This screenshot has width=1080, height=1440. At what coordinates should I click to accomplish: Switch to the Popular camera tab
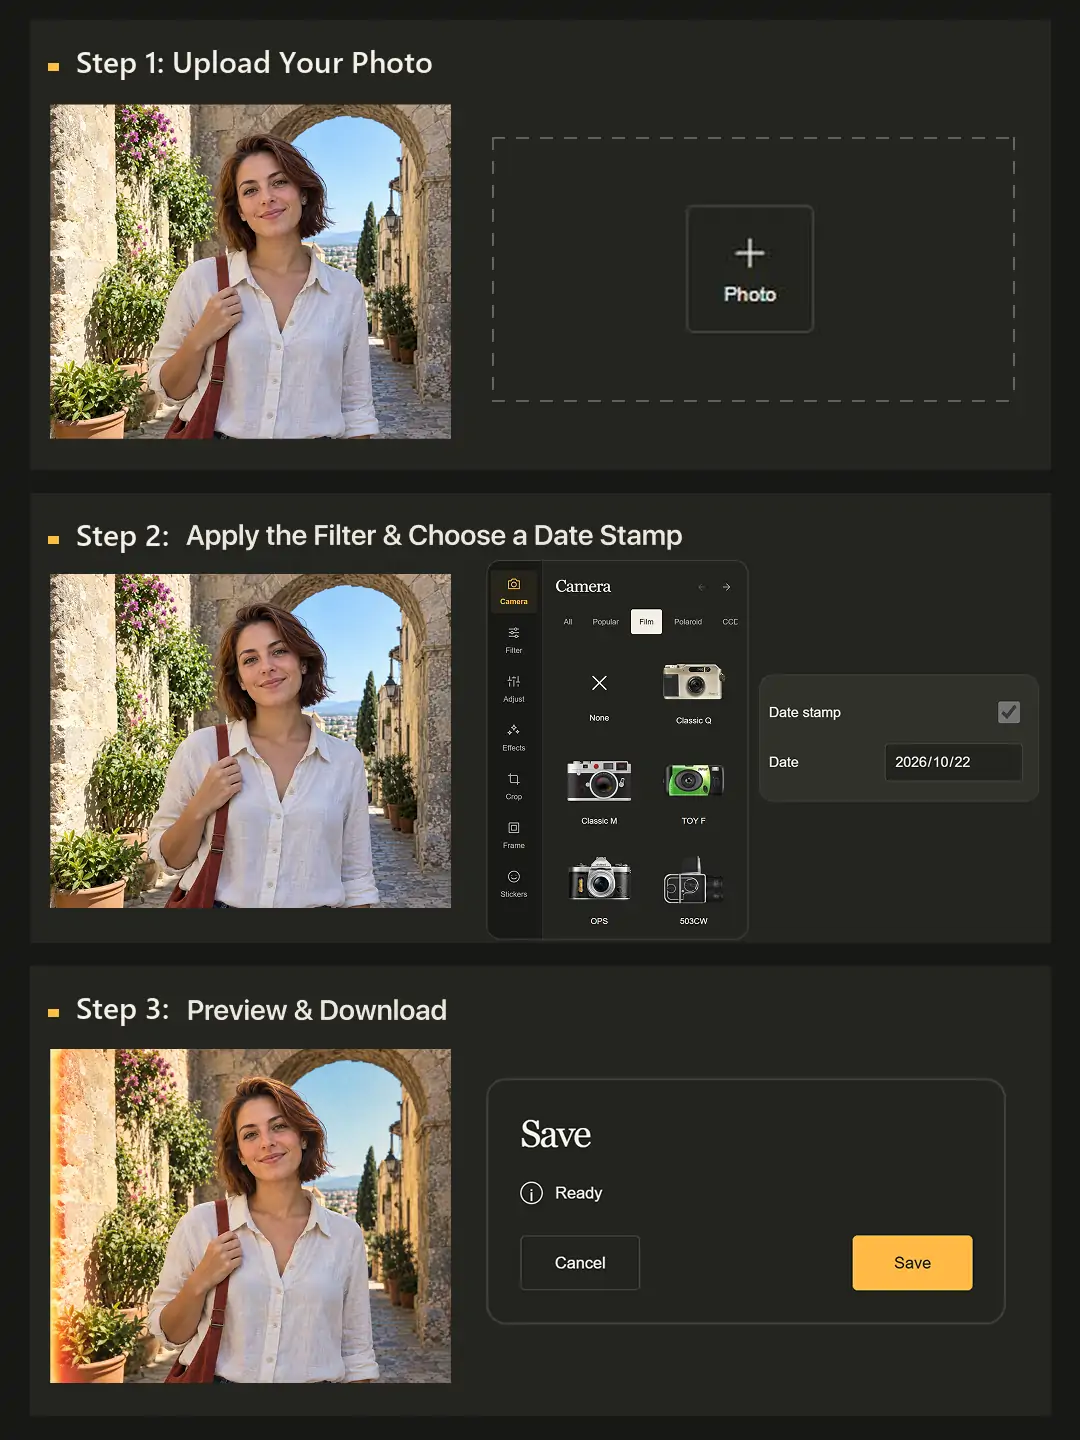[x=606, y=622]
